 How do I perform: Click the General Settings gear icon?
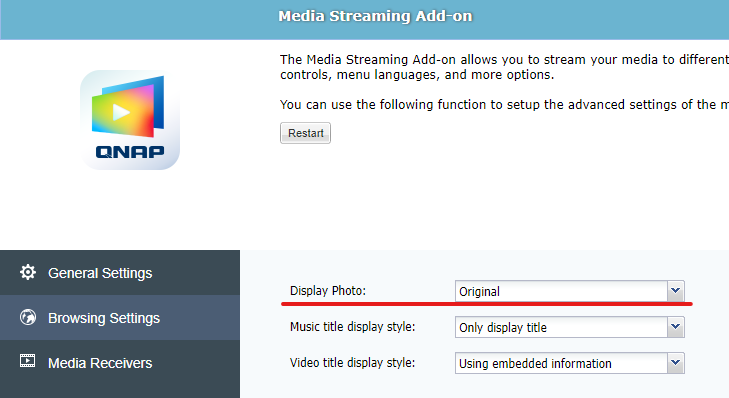click(x=28, y=272)
